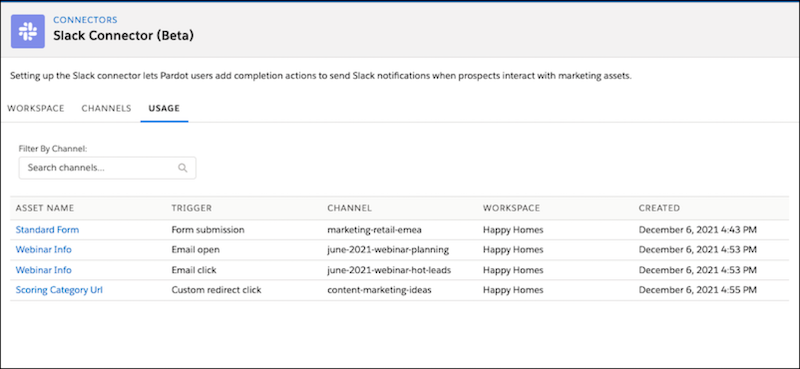Viewport: 800px width, 369px height.
Task: Click Happy Homes in the Scoring Category Url row
Action: point(513,290)
